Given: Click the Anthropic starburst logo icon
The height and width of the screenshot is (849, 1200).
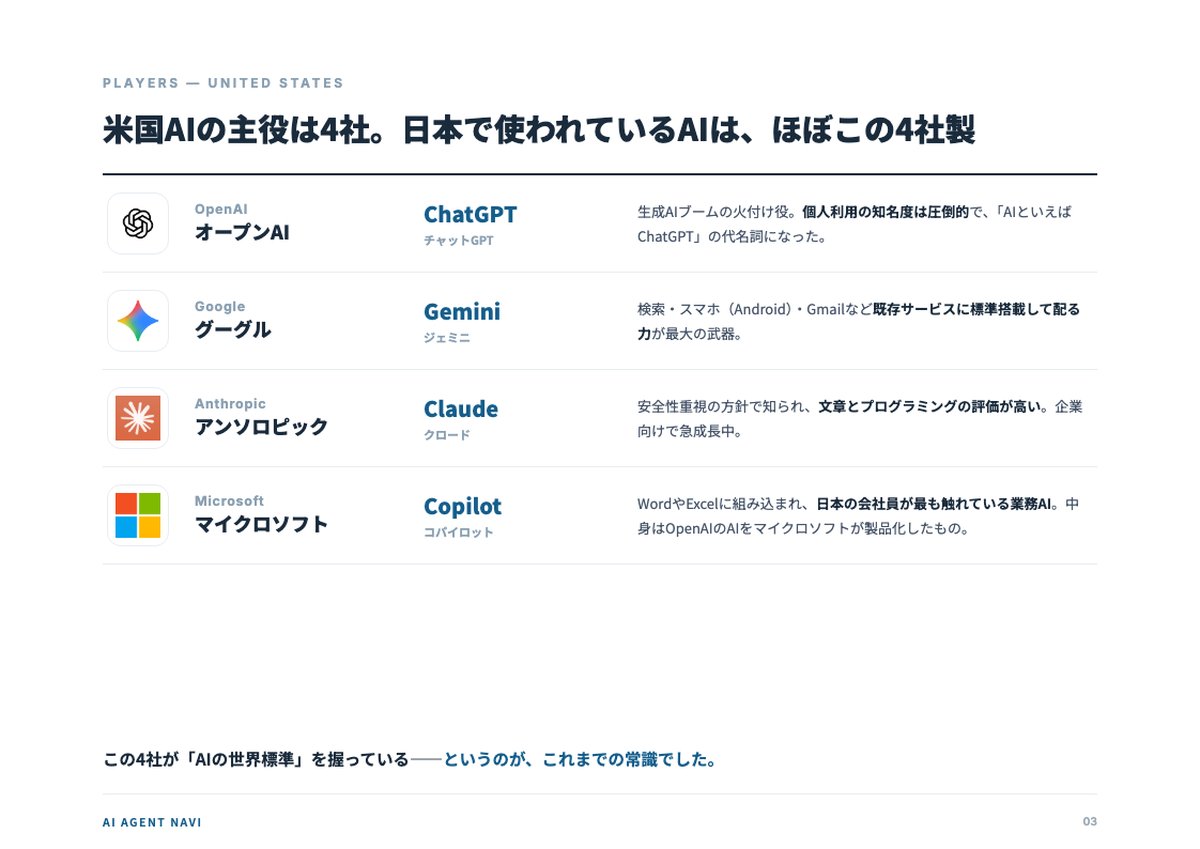Looking at the screenshot, I should point(138,418).
